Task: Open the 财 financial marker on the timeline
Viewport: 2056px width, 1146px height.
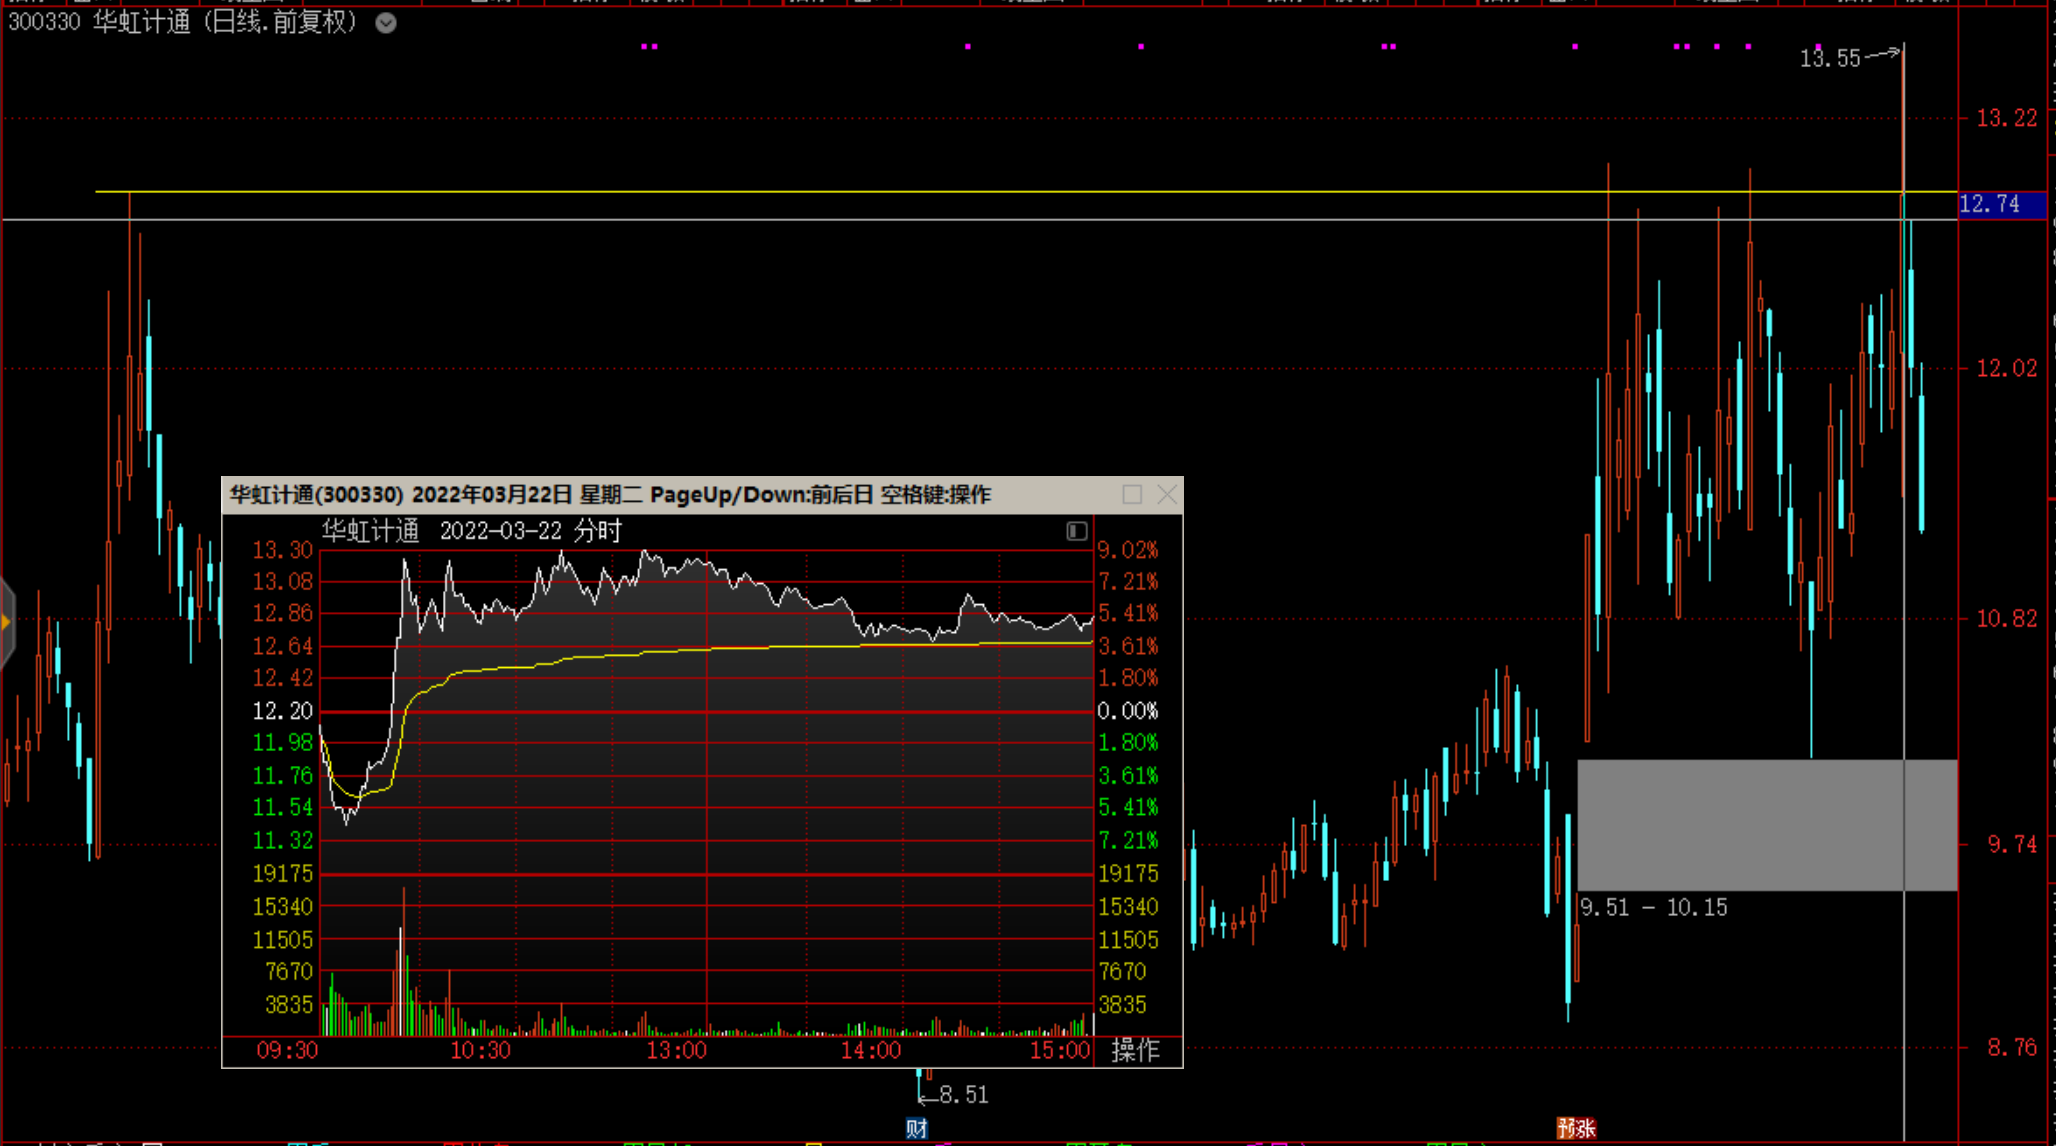Action: click(x=917, y=1128)
